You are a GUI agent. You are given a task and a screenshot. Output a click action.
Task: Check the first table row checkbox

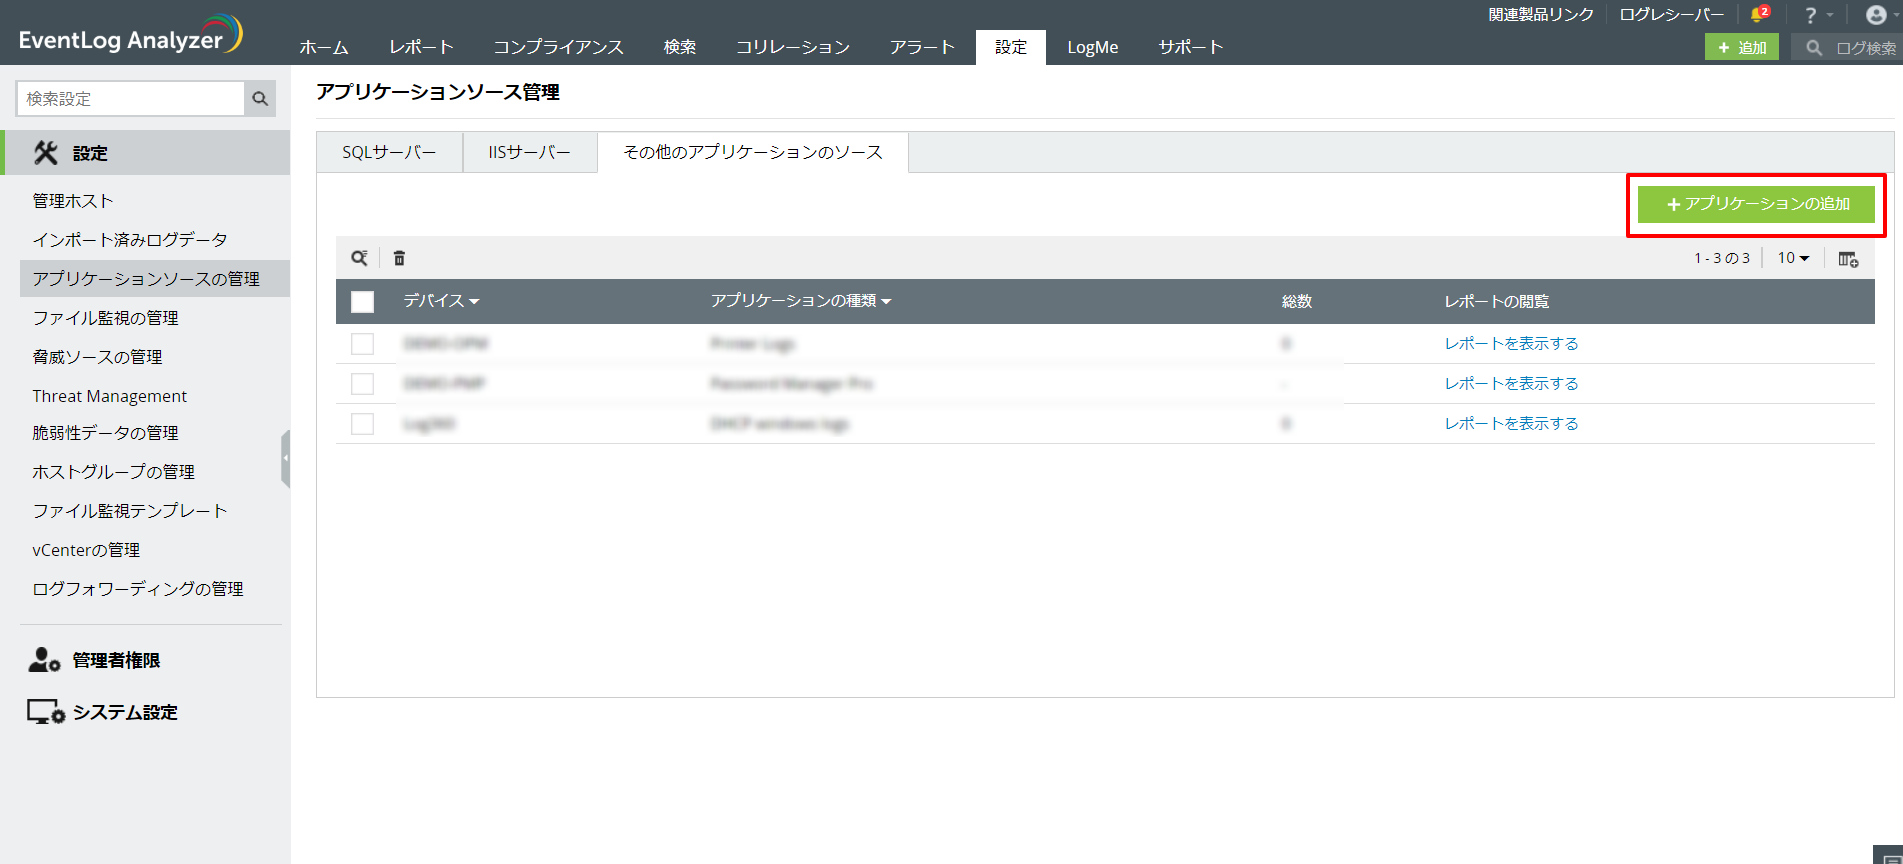363,344
